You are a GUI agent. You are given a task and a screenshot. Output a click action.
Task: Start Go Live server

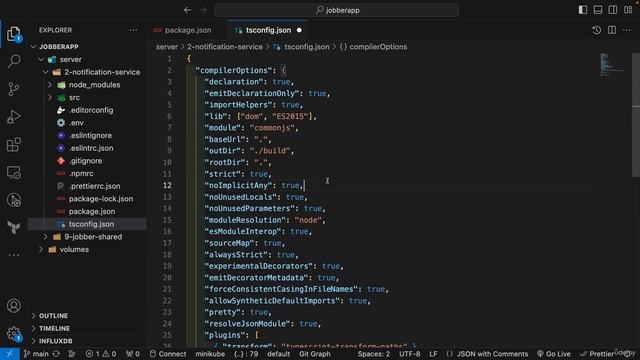[x=553, y=354]
